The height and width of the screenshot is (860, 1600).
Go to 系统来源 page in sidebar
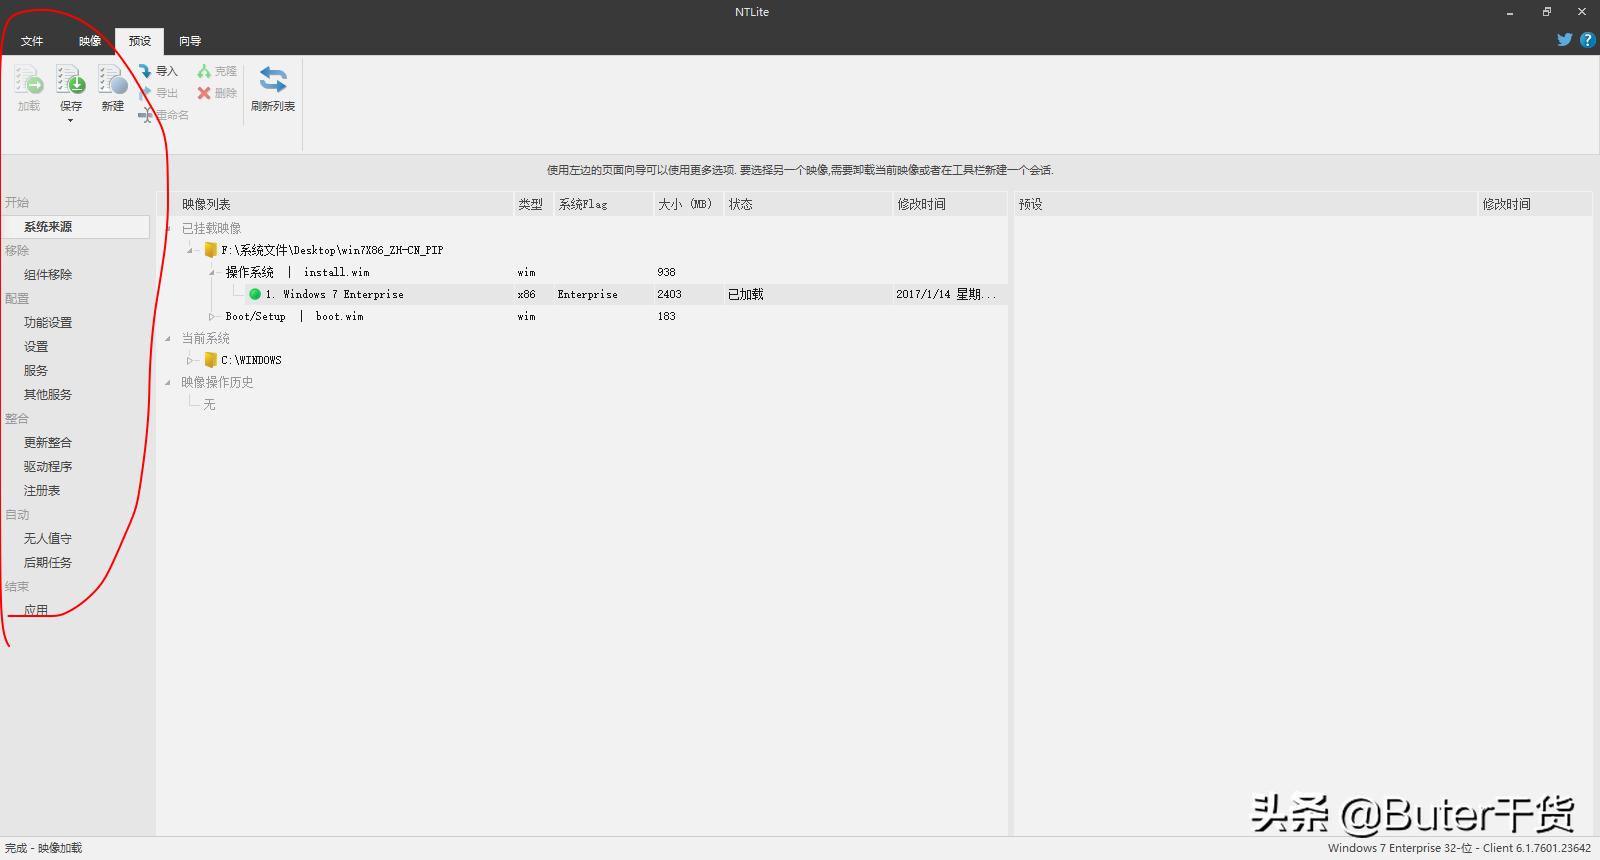[x=76, y=227]
